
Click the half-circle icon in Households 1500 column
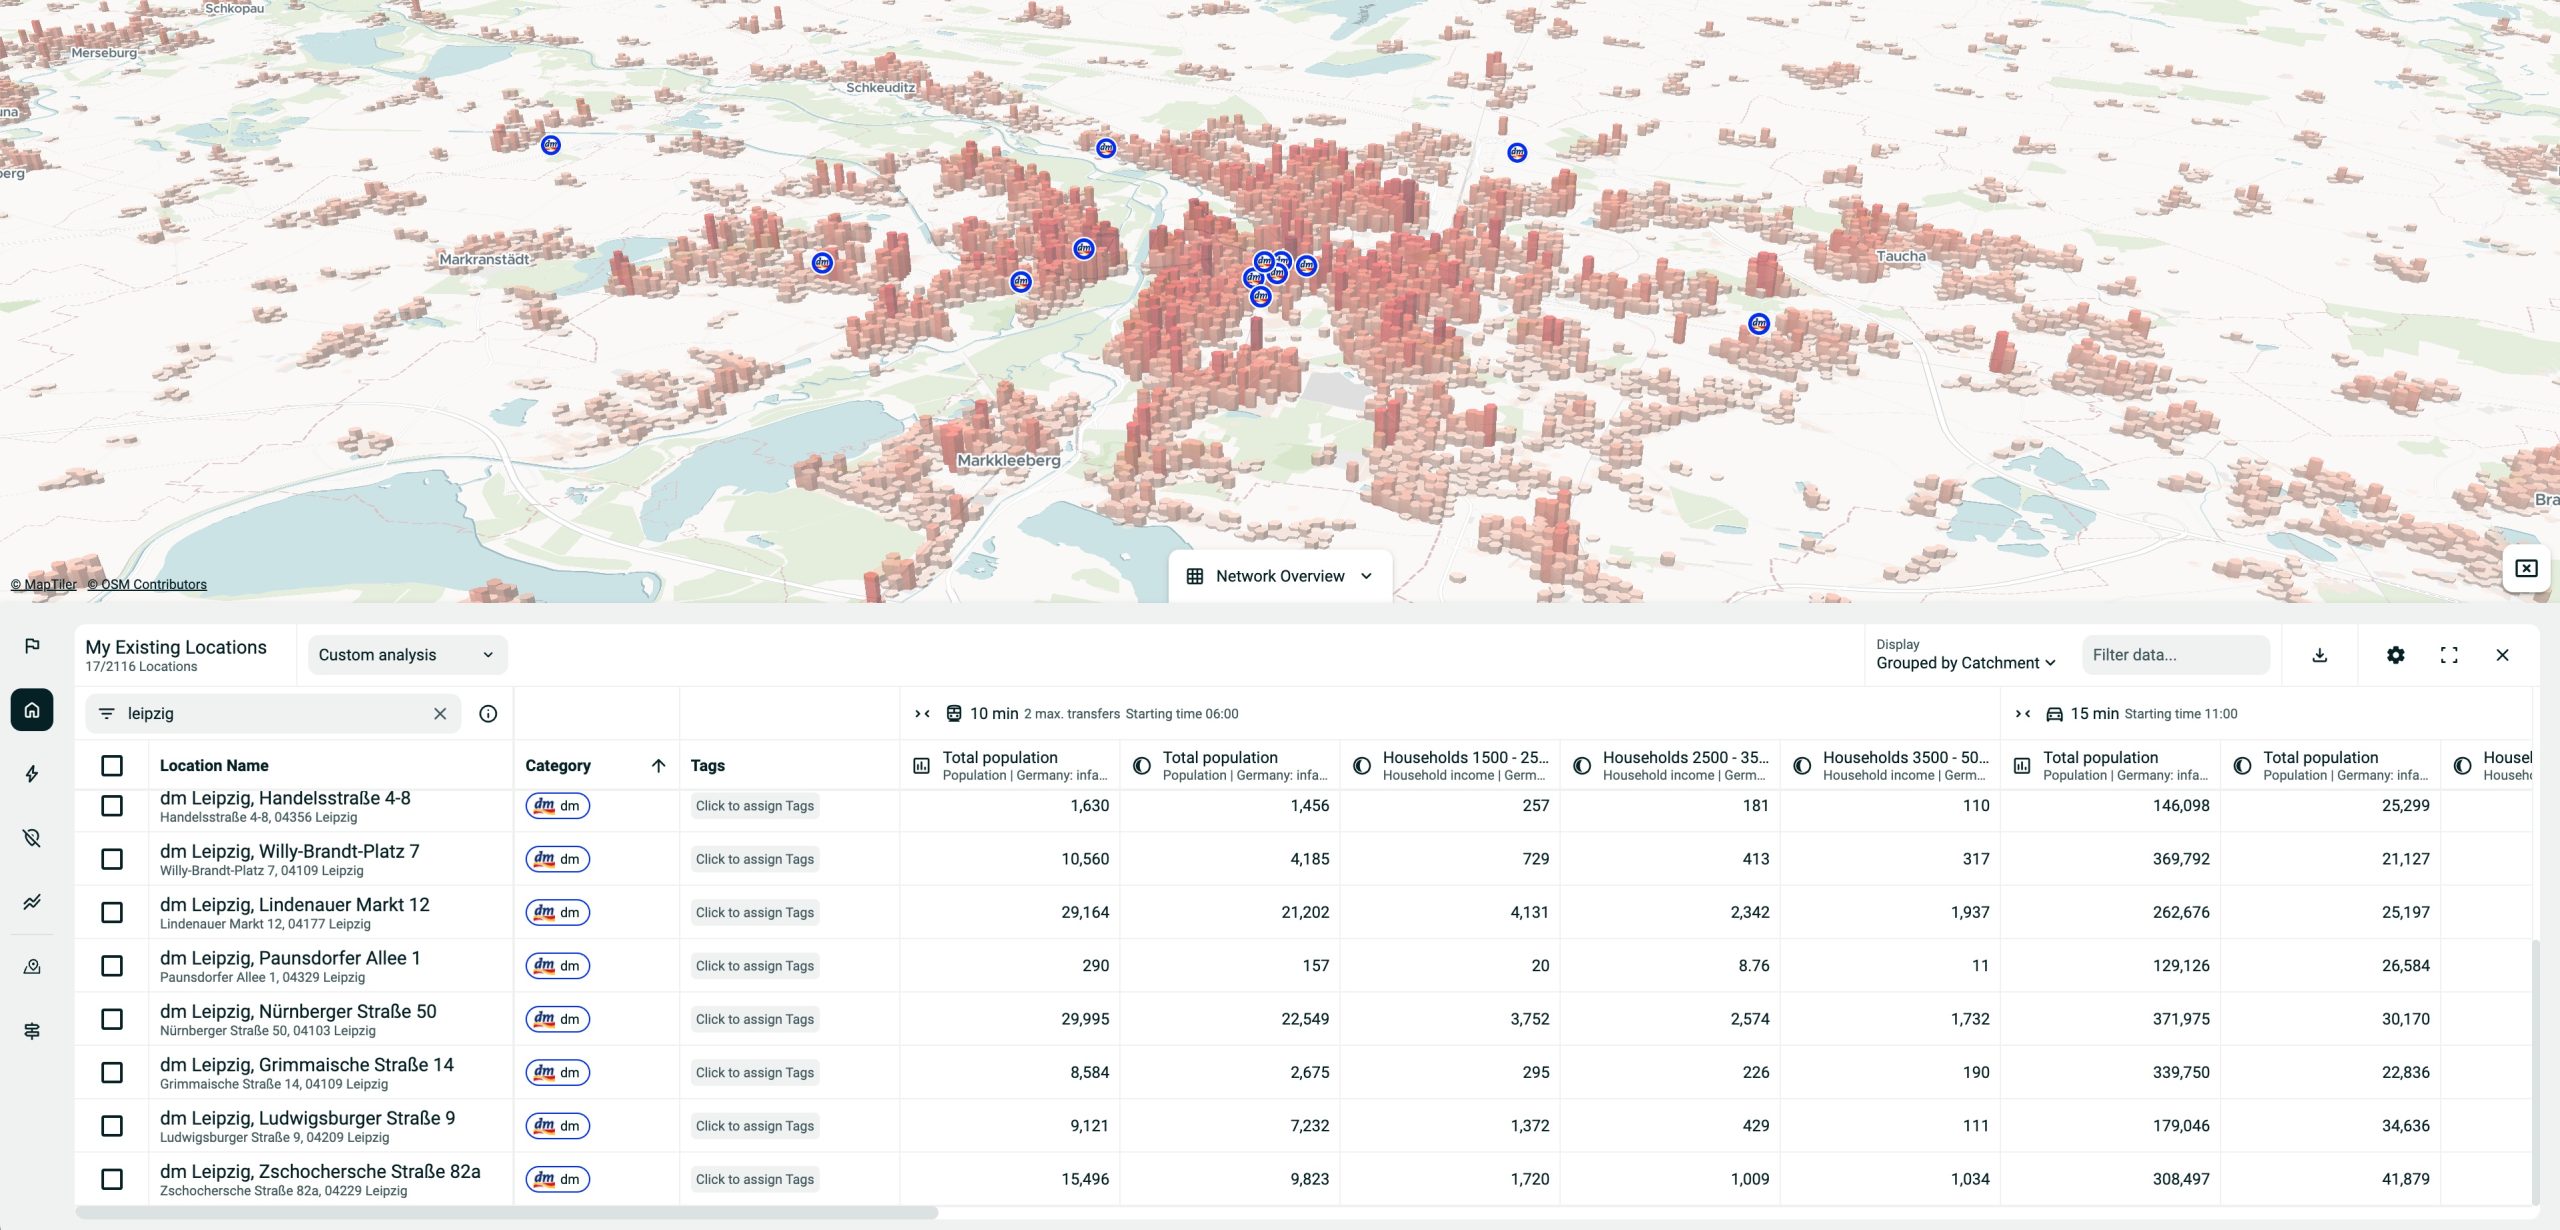tap(1361, 766)
